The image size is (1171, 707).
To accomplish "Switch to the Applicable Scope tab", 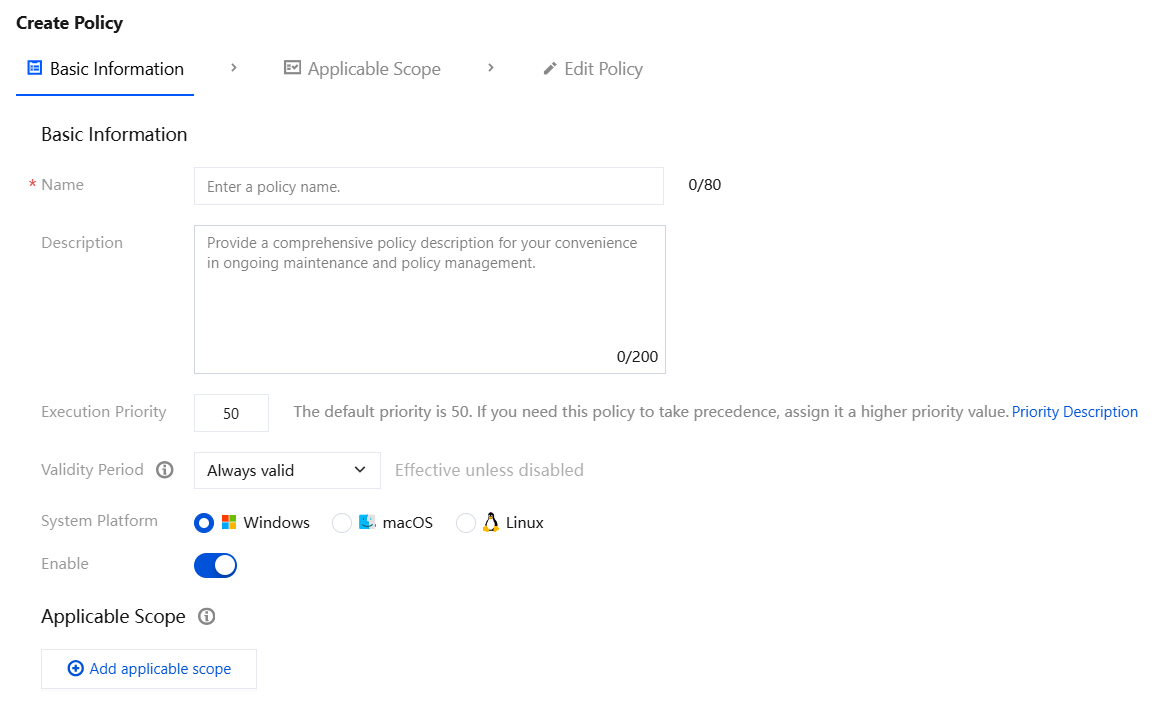I will (x=362, y=69).
